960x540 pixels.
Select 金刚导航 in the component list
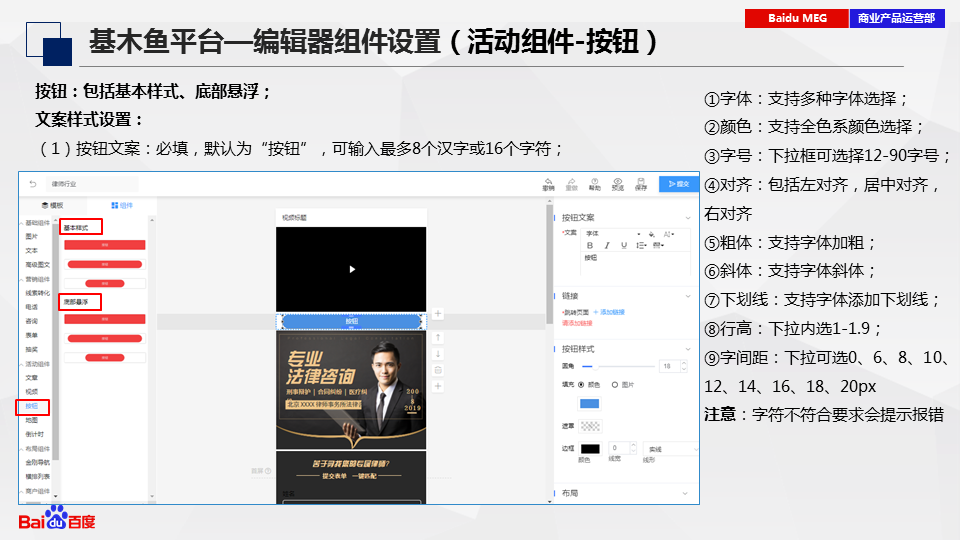tap(37, 462)
